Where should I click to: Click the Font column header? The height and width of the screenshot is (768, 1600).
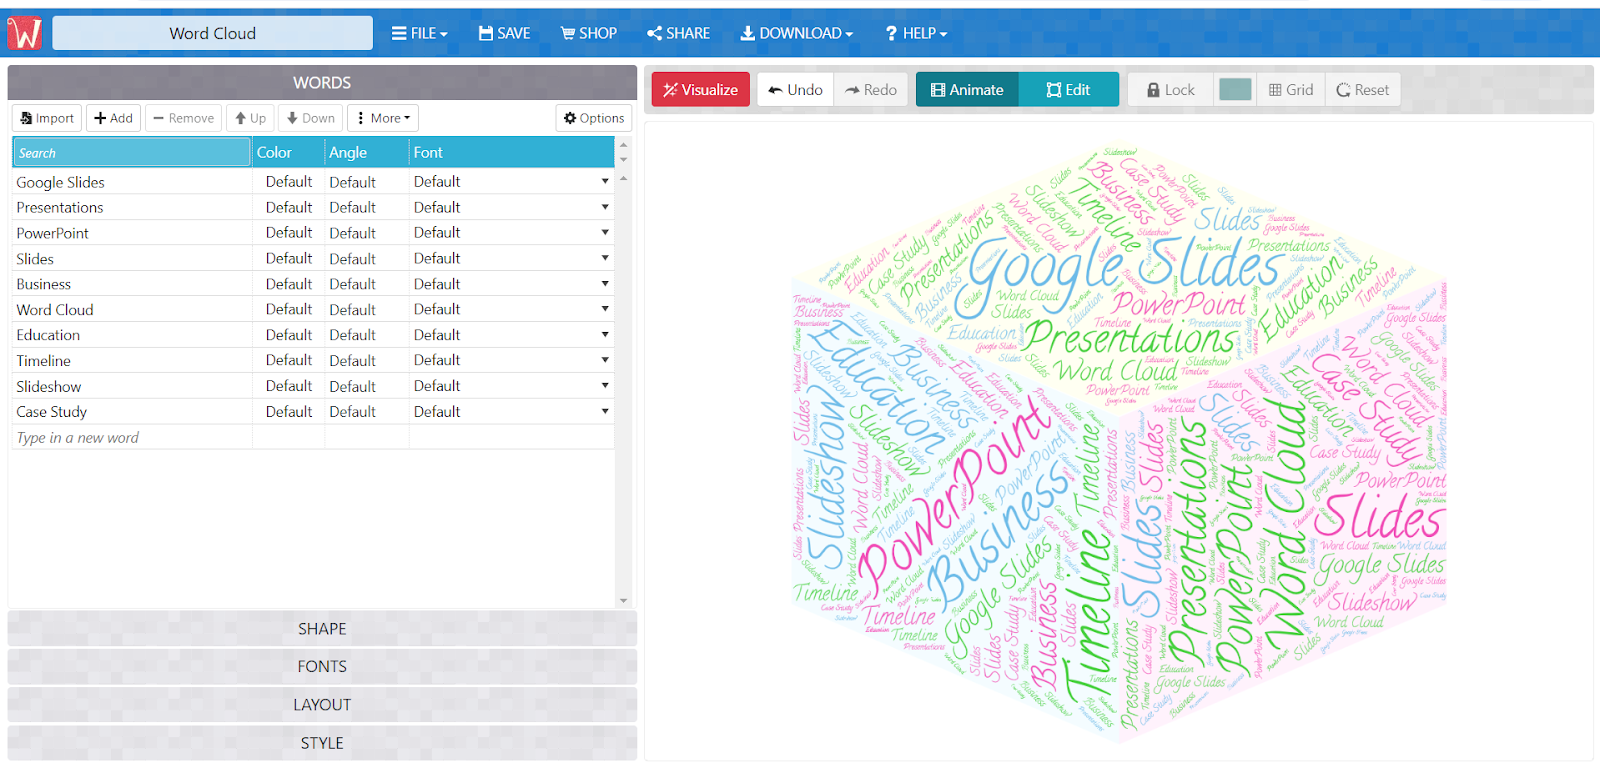(x=512, y=153)
